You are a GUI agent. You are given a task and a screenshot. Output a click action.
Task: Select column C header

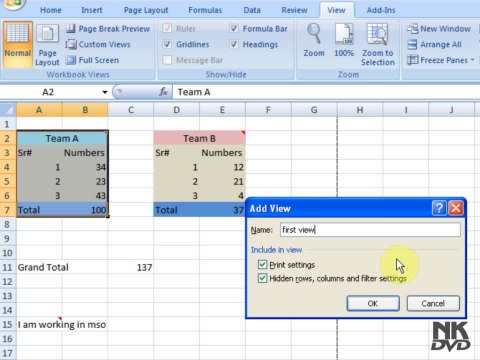point(131,110)
